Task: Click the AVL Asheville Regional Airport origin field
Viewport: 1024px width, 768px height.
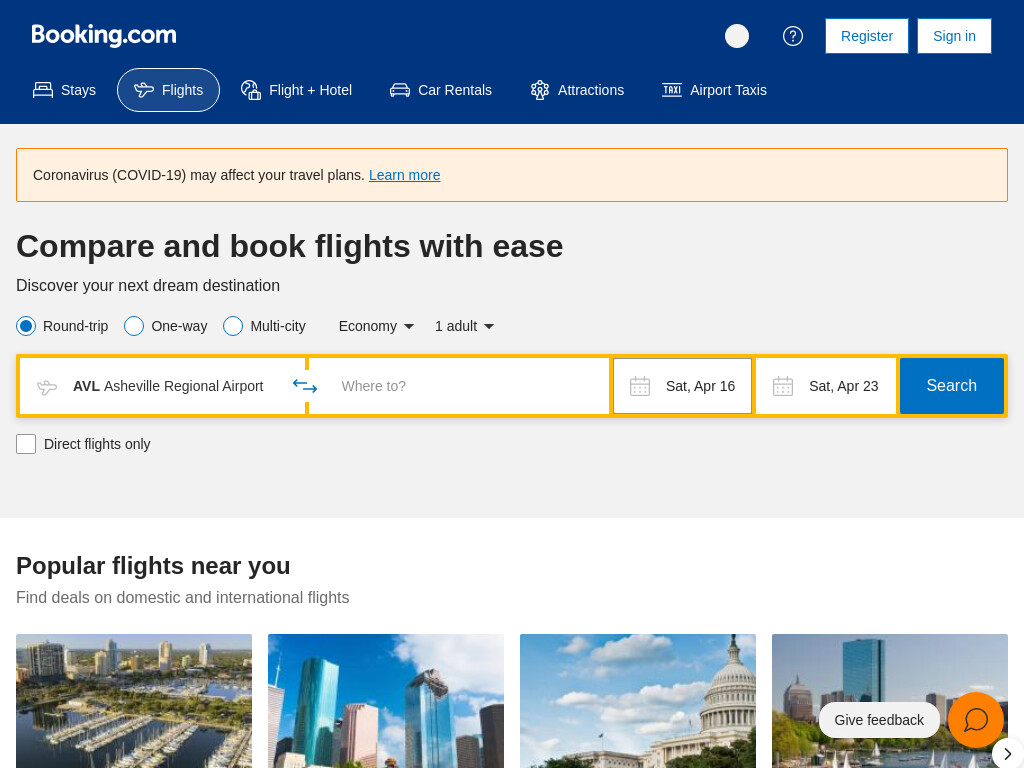Action: click(x=163, y=386)
